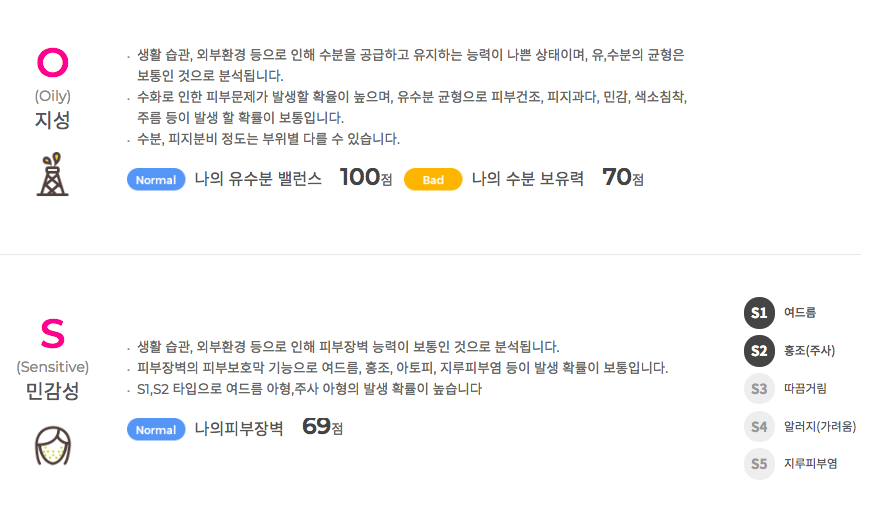884x510 pixels.
Task: Click the 69점 skin barrier score
Action: coord(323,427)
